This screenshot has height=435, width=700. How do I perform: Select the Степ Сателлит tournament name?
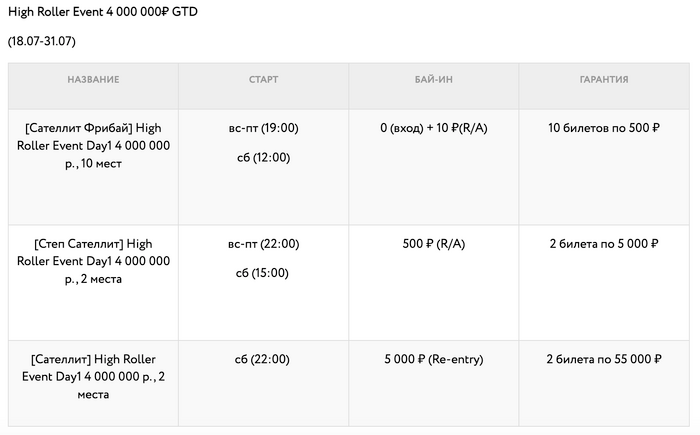pos(93,260)
